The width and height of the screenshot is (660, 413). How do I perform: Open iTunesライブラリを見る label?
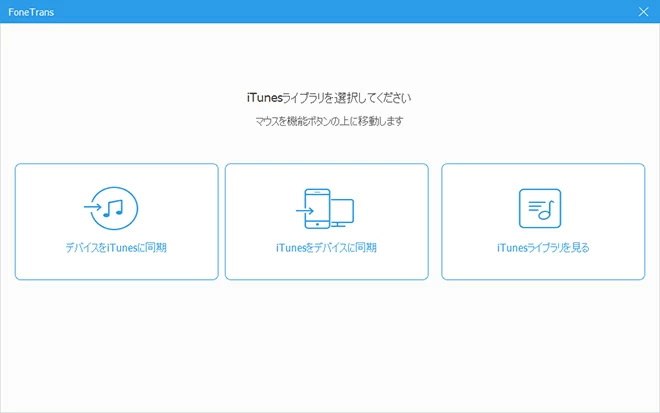point(542,247)
